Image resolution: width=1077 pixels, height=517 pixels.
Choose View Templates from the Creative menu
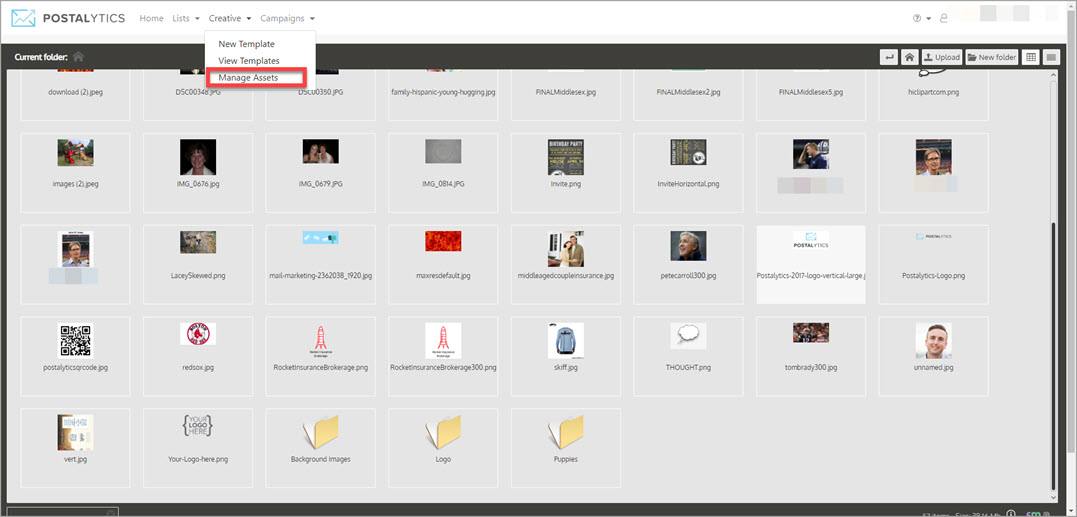[249, 61]
